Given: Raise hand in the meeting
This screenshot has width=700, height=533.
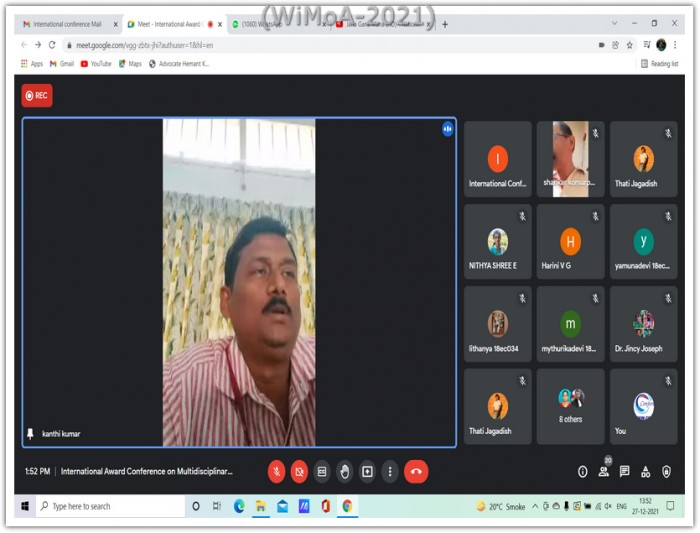Looking at the screenshot, I should 345,471.
